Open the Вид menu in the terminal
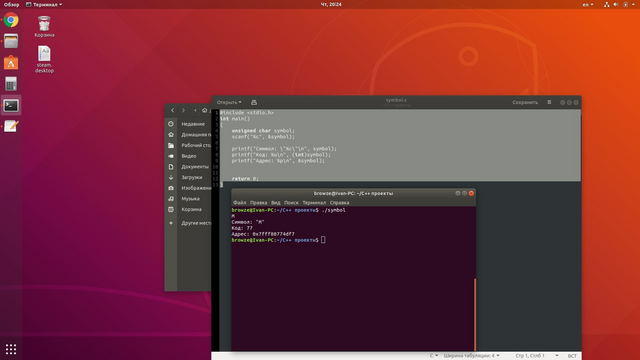Screen dimensions: 640x360 [276, 202]
